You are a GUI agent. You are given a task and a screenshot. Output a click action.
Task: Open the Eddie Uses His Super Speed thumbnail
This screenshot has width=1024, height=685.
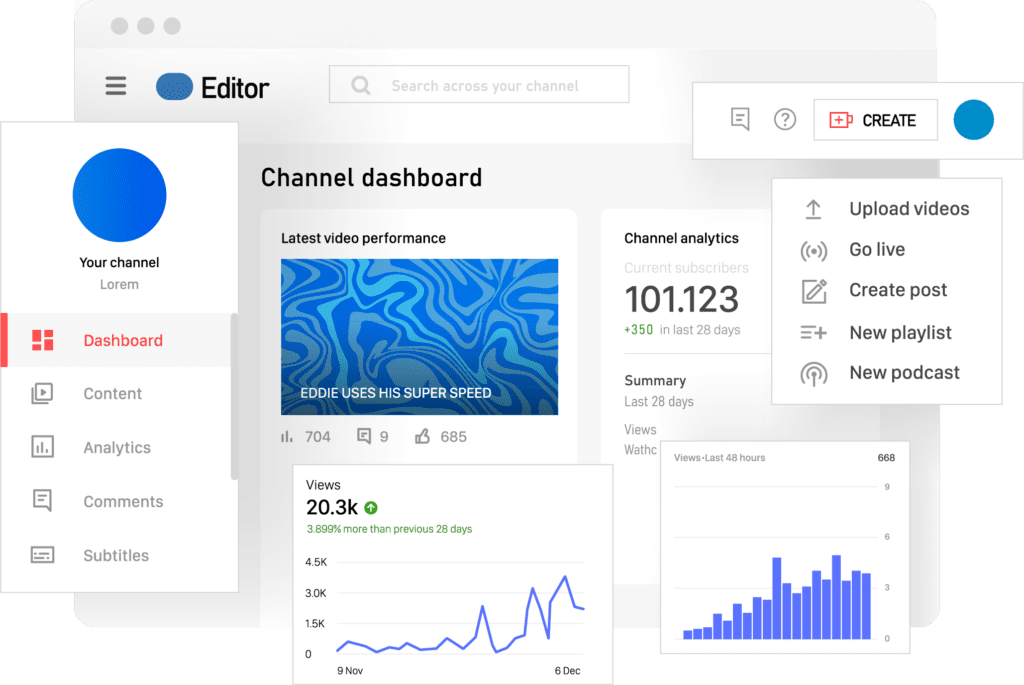pos(419,336)
